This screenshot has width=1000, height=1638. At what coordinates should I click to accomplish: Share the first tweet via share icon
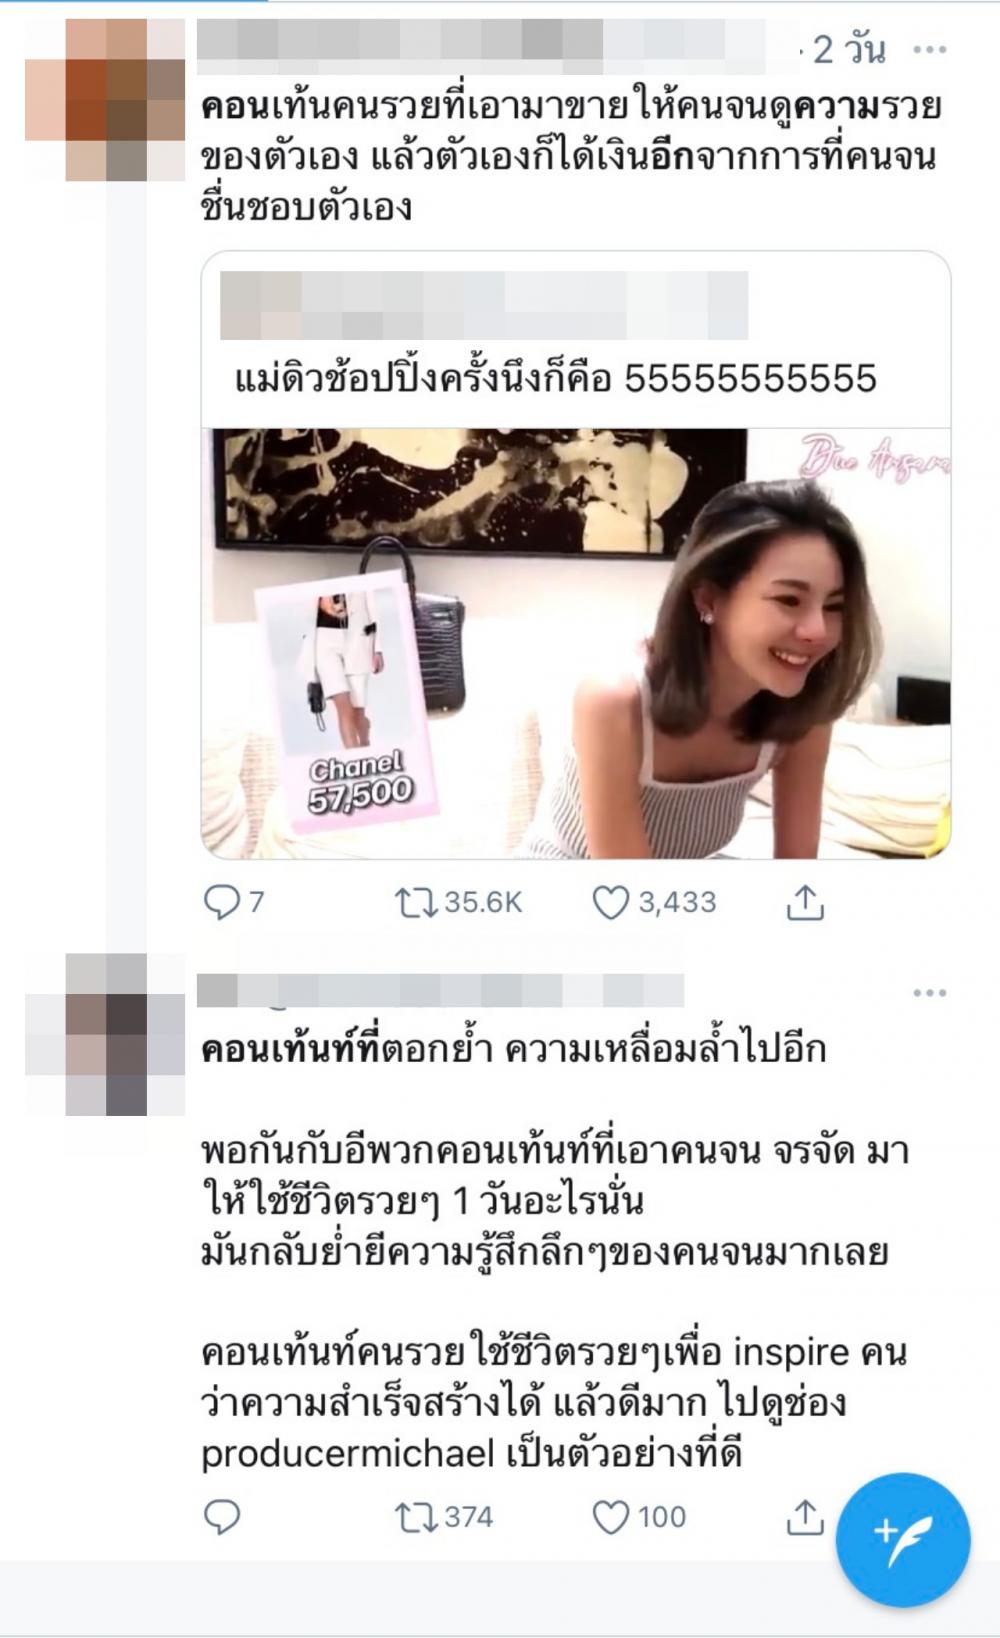(805, 902)
